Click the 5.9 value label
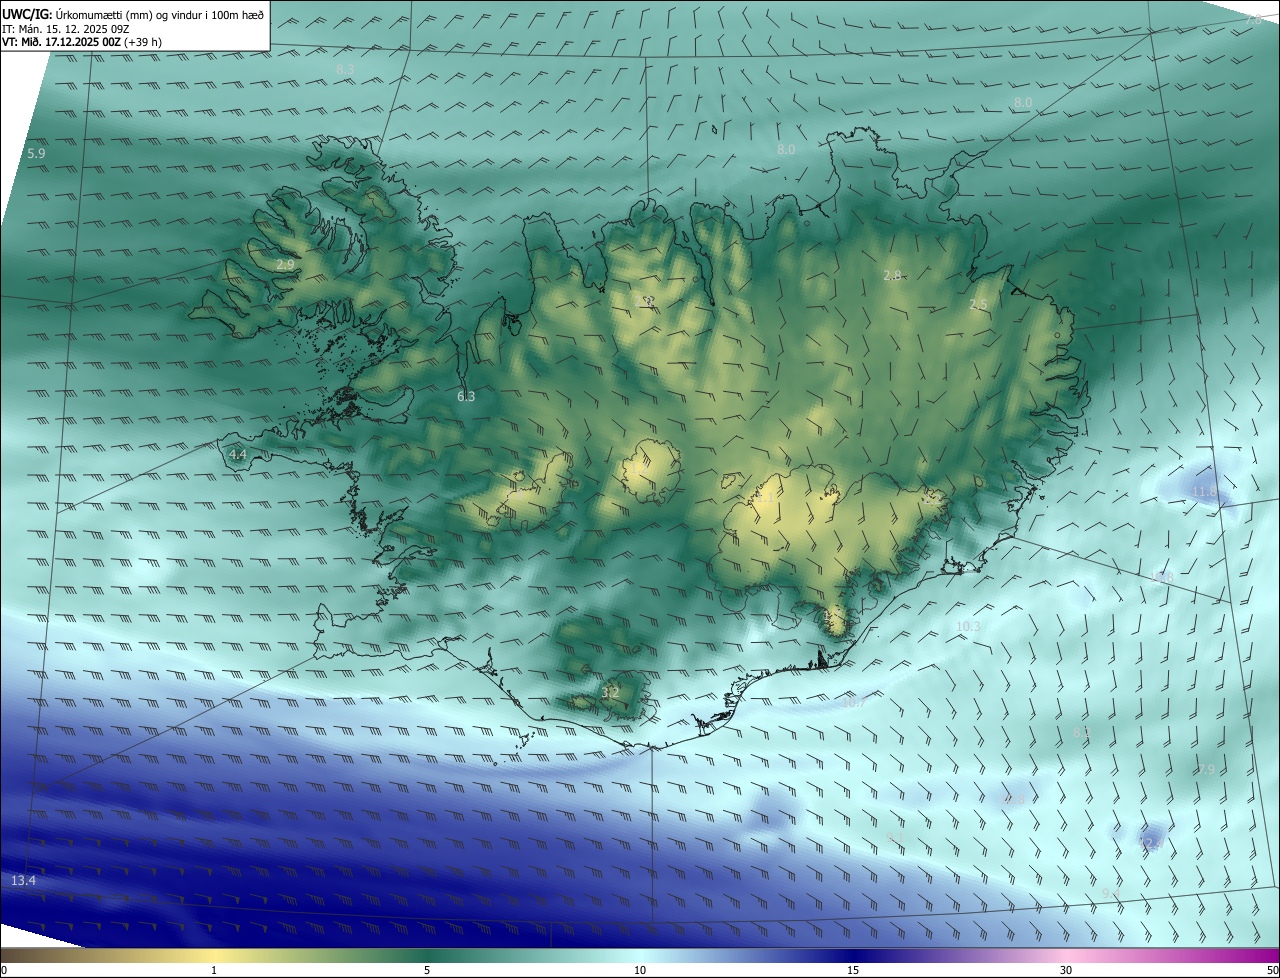Screen dimensions: 1280x978 tap(36, 153)
